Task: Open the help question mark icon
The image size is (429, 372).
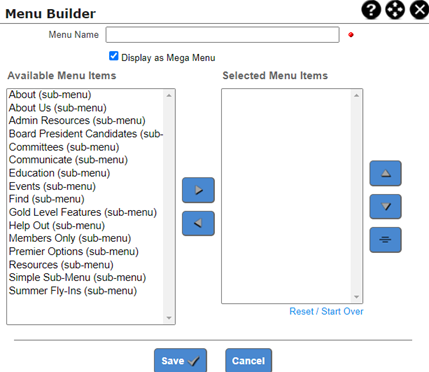Action: click(371, 9)
